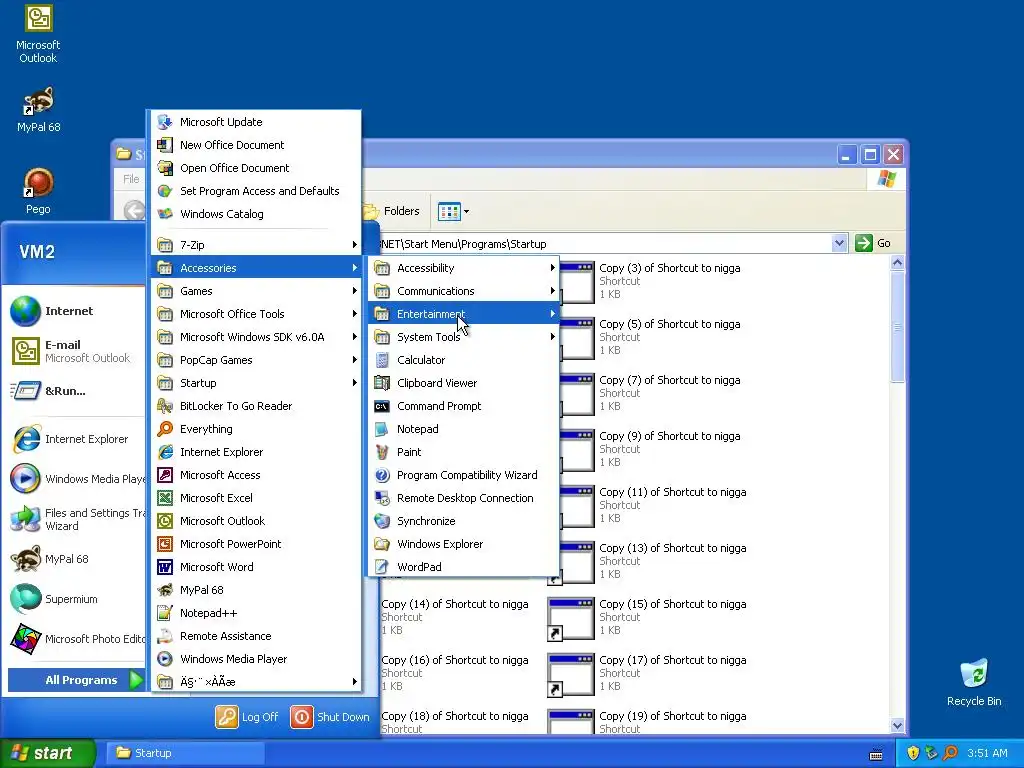Open MyPal 68 desktop shortcut
Image resolution: width=1024 pixels, height=768 pixels.
tap(38, 109)
